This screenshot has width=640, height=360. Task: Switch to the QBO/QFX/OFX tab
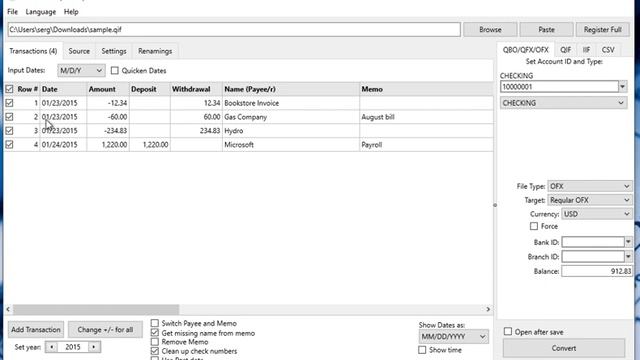coord(526,50)
